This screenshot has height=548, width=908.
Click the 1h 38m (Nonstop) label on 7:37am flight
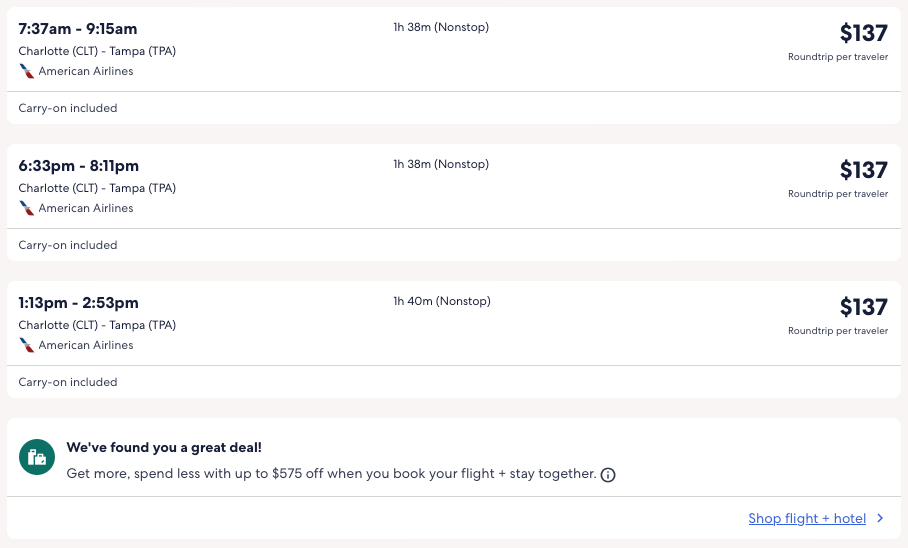[x=441, y=28]
